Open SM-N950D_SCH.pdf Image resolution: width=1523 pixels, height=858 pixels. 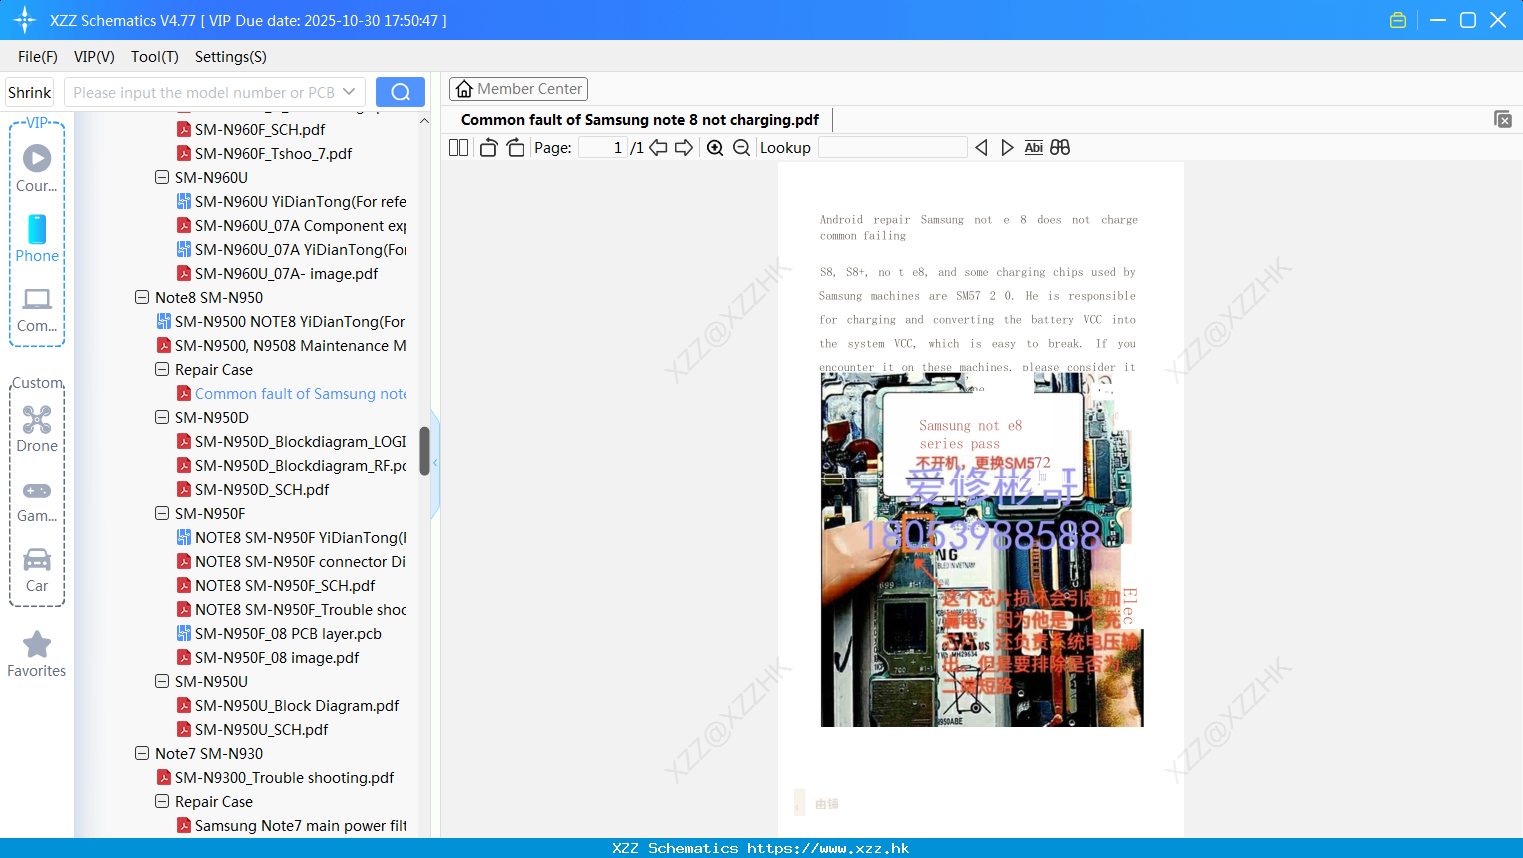262,489
